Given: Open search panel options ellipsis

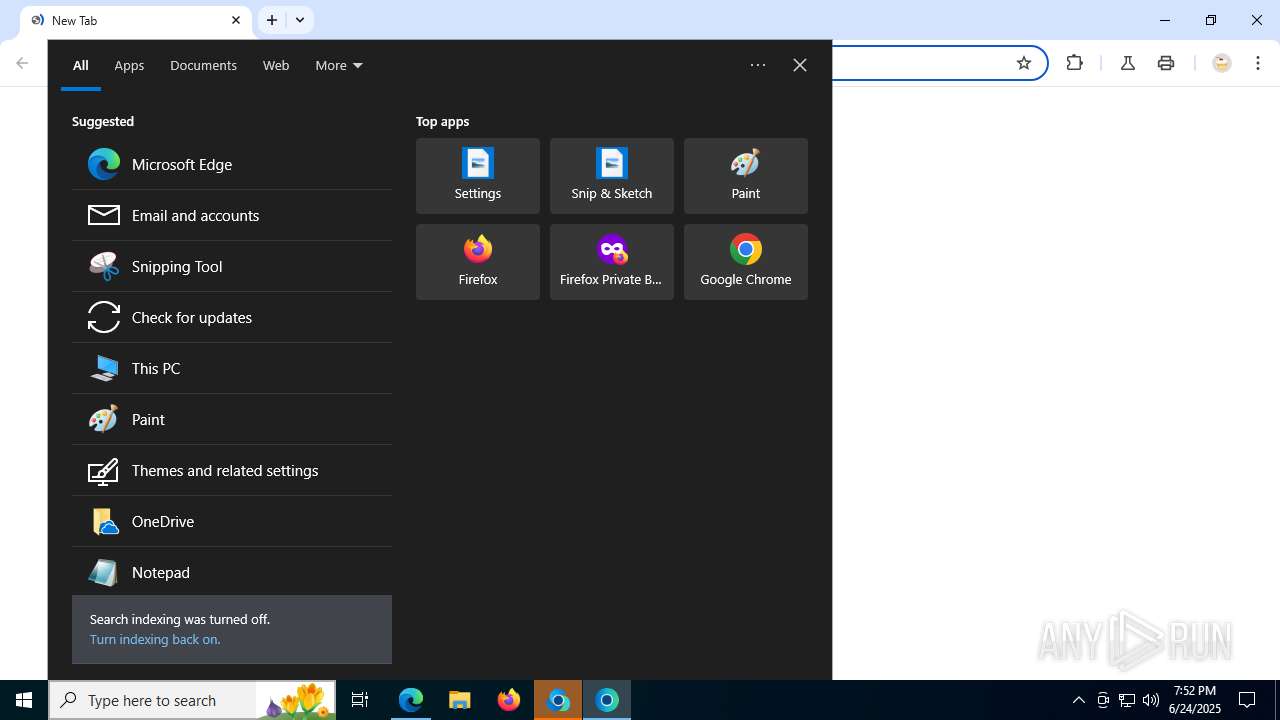Looking at the screenshot, I should click(x=758, y=65).
